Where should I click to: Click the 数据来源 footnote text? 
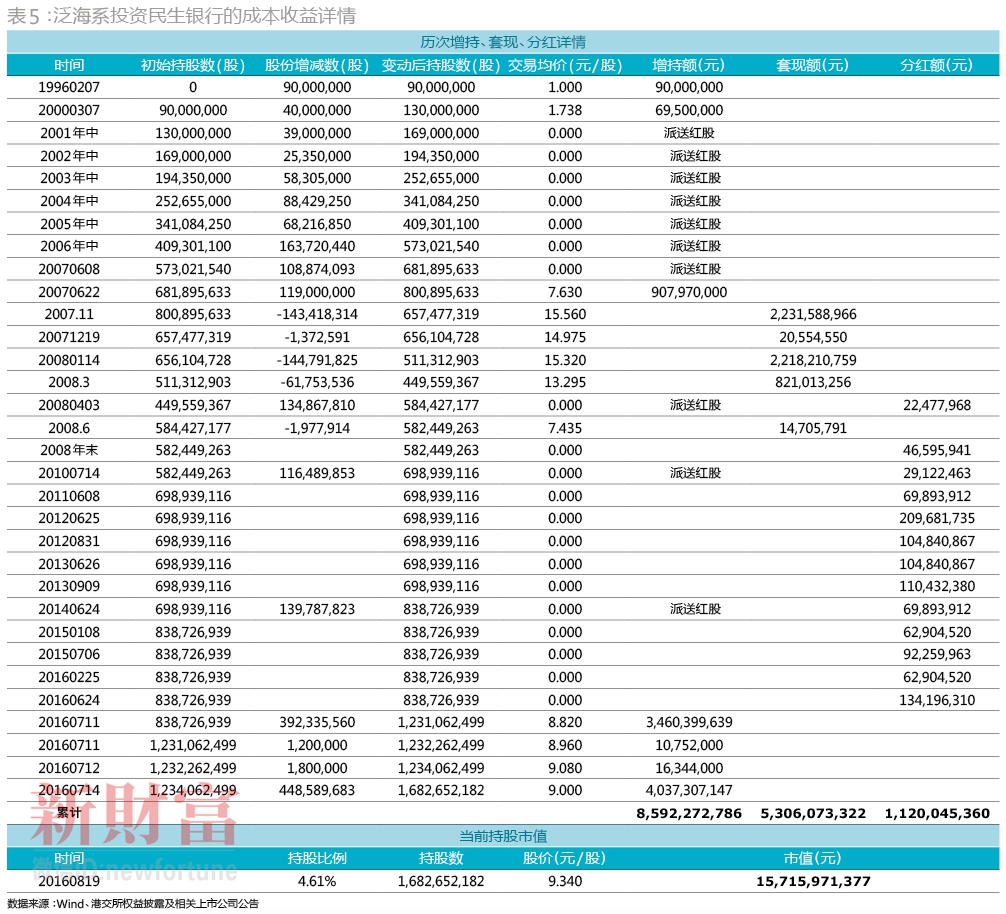tap(132, 904)
